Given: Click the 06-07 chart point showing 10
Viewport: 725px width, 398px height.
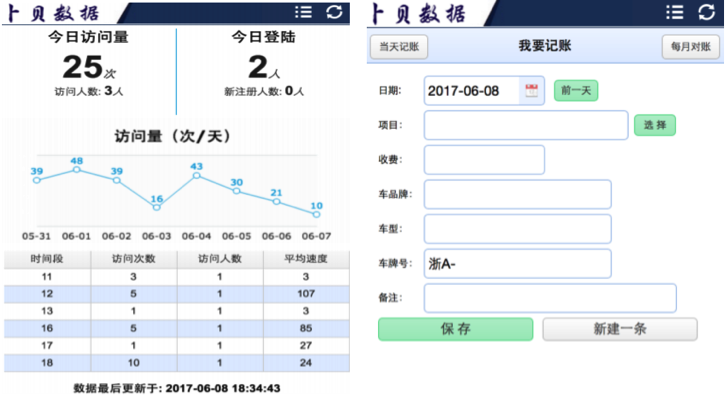Looking at the screenshot, I should point(316,214).
